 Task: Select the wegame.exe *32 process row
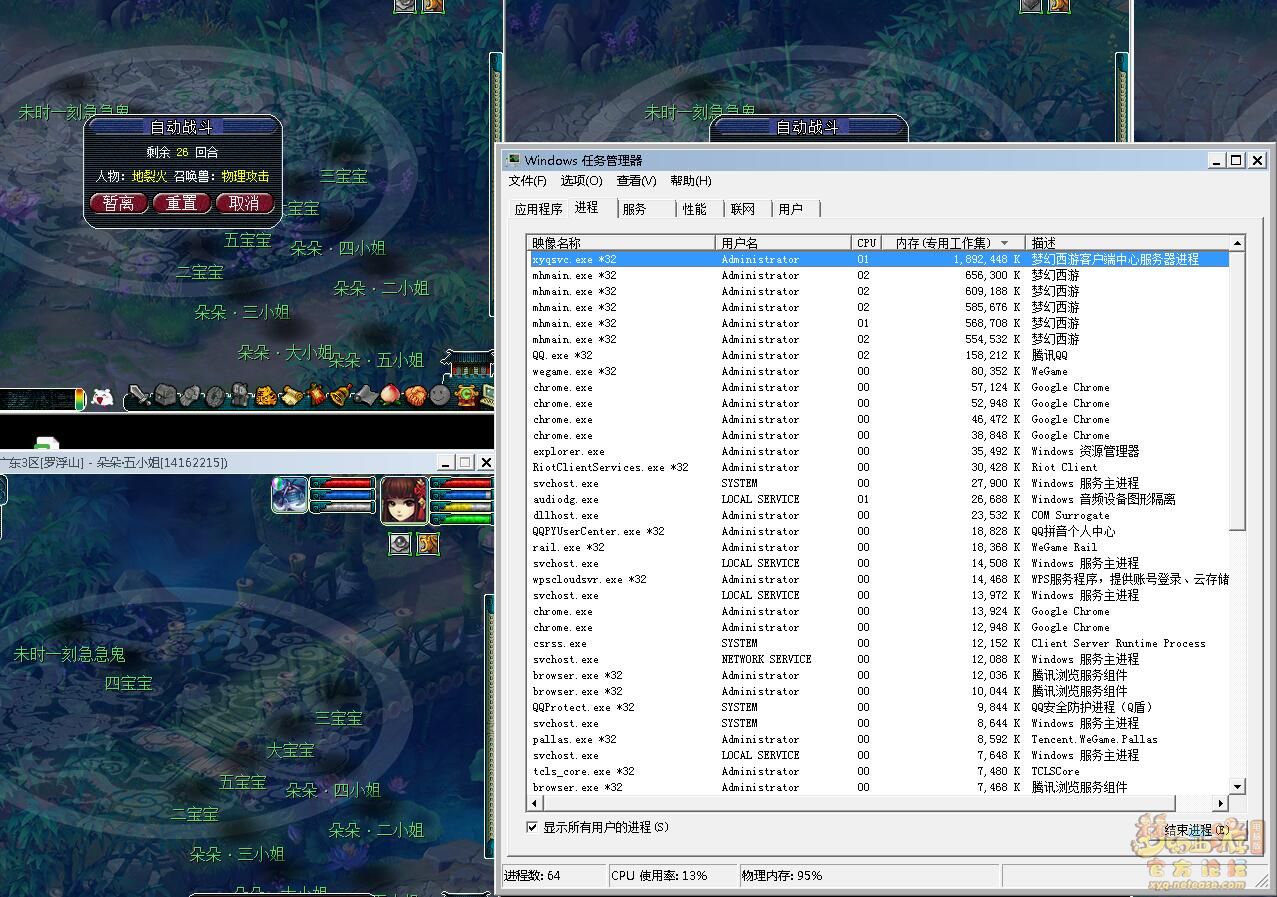point(879,371)
